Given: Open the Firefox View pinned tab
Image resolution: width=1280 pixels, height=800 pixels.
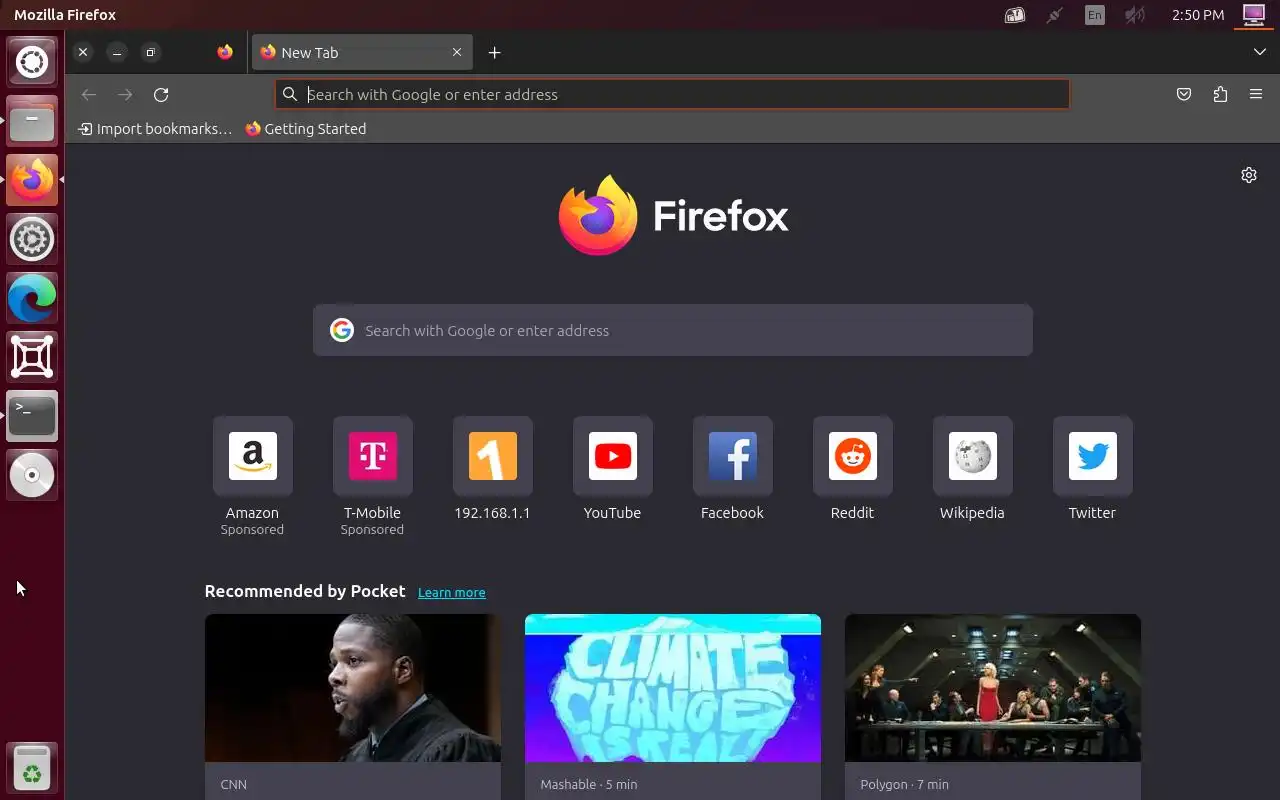Looking at the screenshot, I should (225, 52).
